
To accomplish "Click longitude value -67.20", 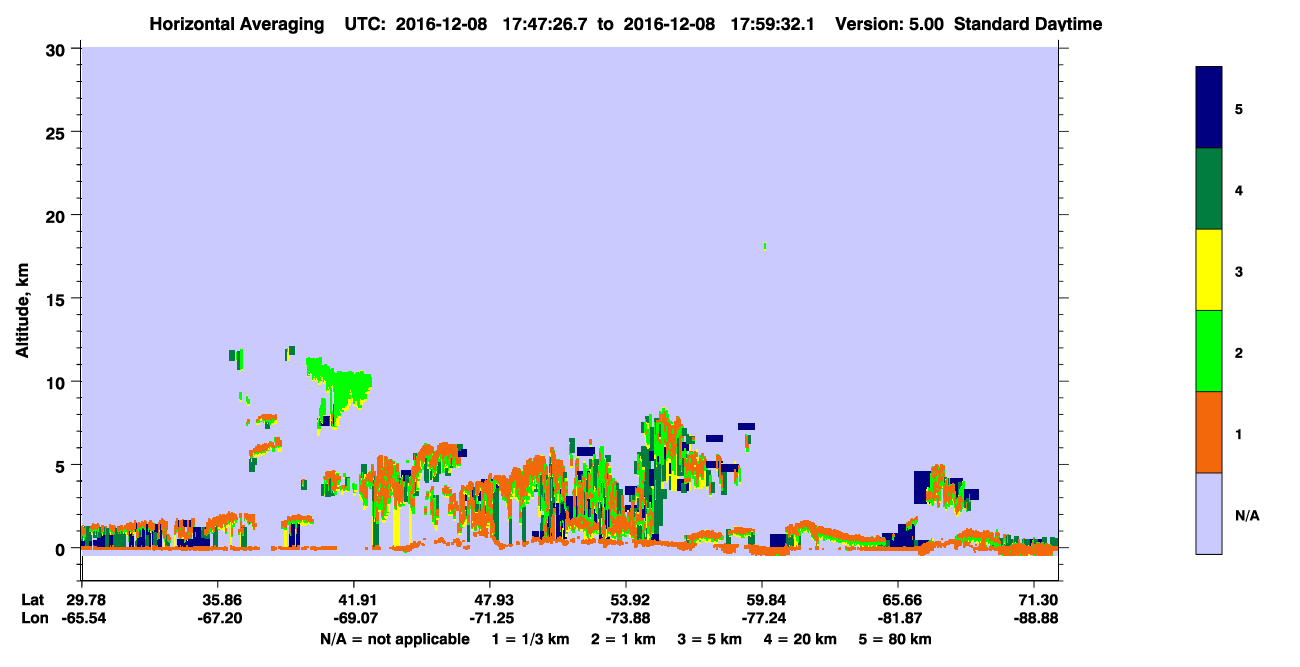I will coord(218,619).
